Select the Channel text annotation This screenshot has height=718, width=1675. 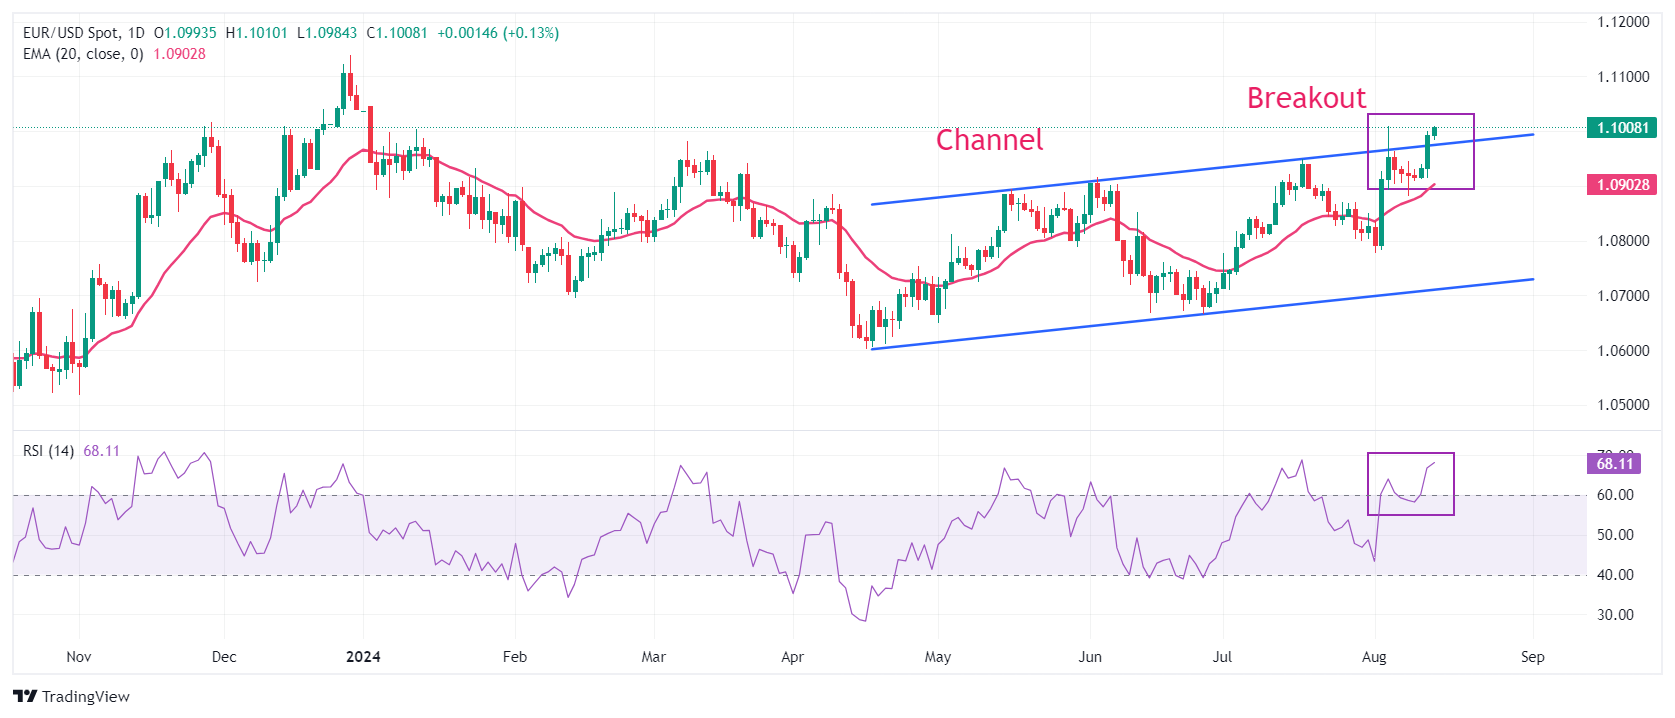point(988,140)
